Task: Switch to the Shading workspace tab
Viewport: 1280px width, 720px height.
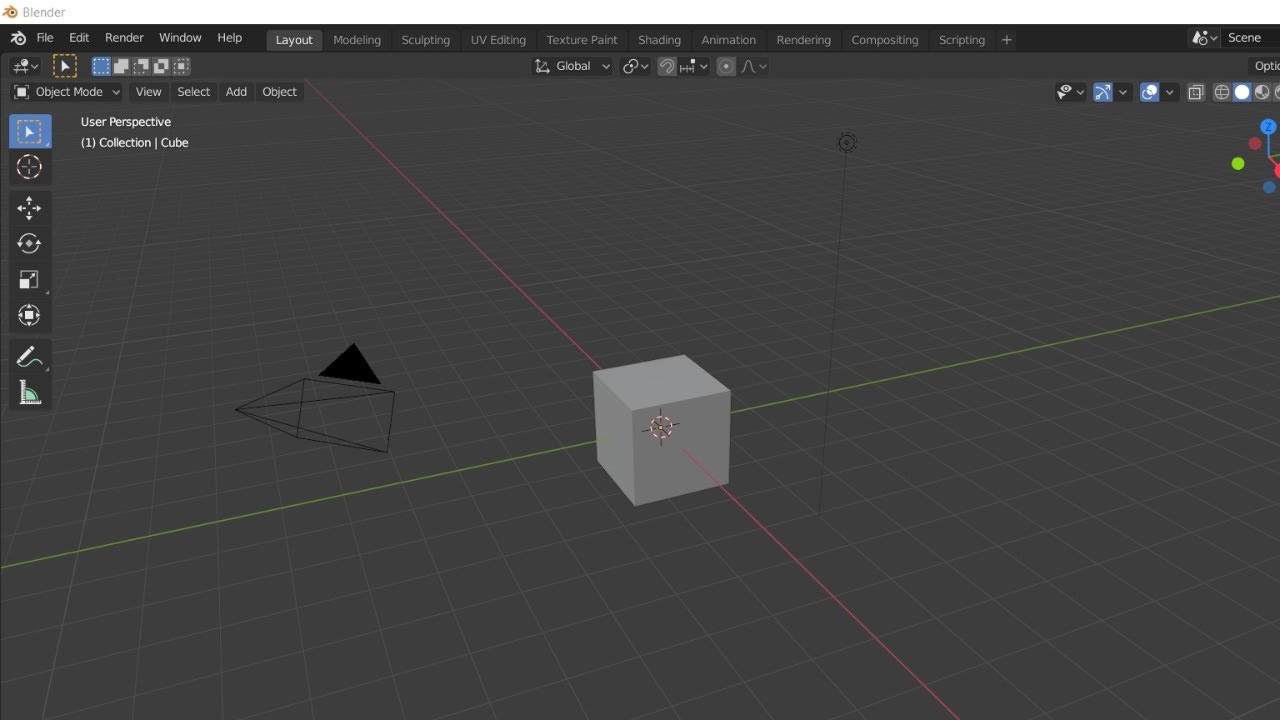Action: point(659,40)
